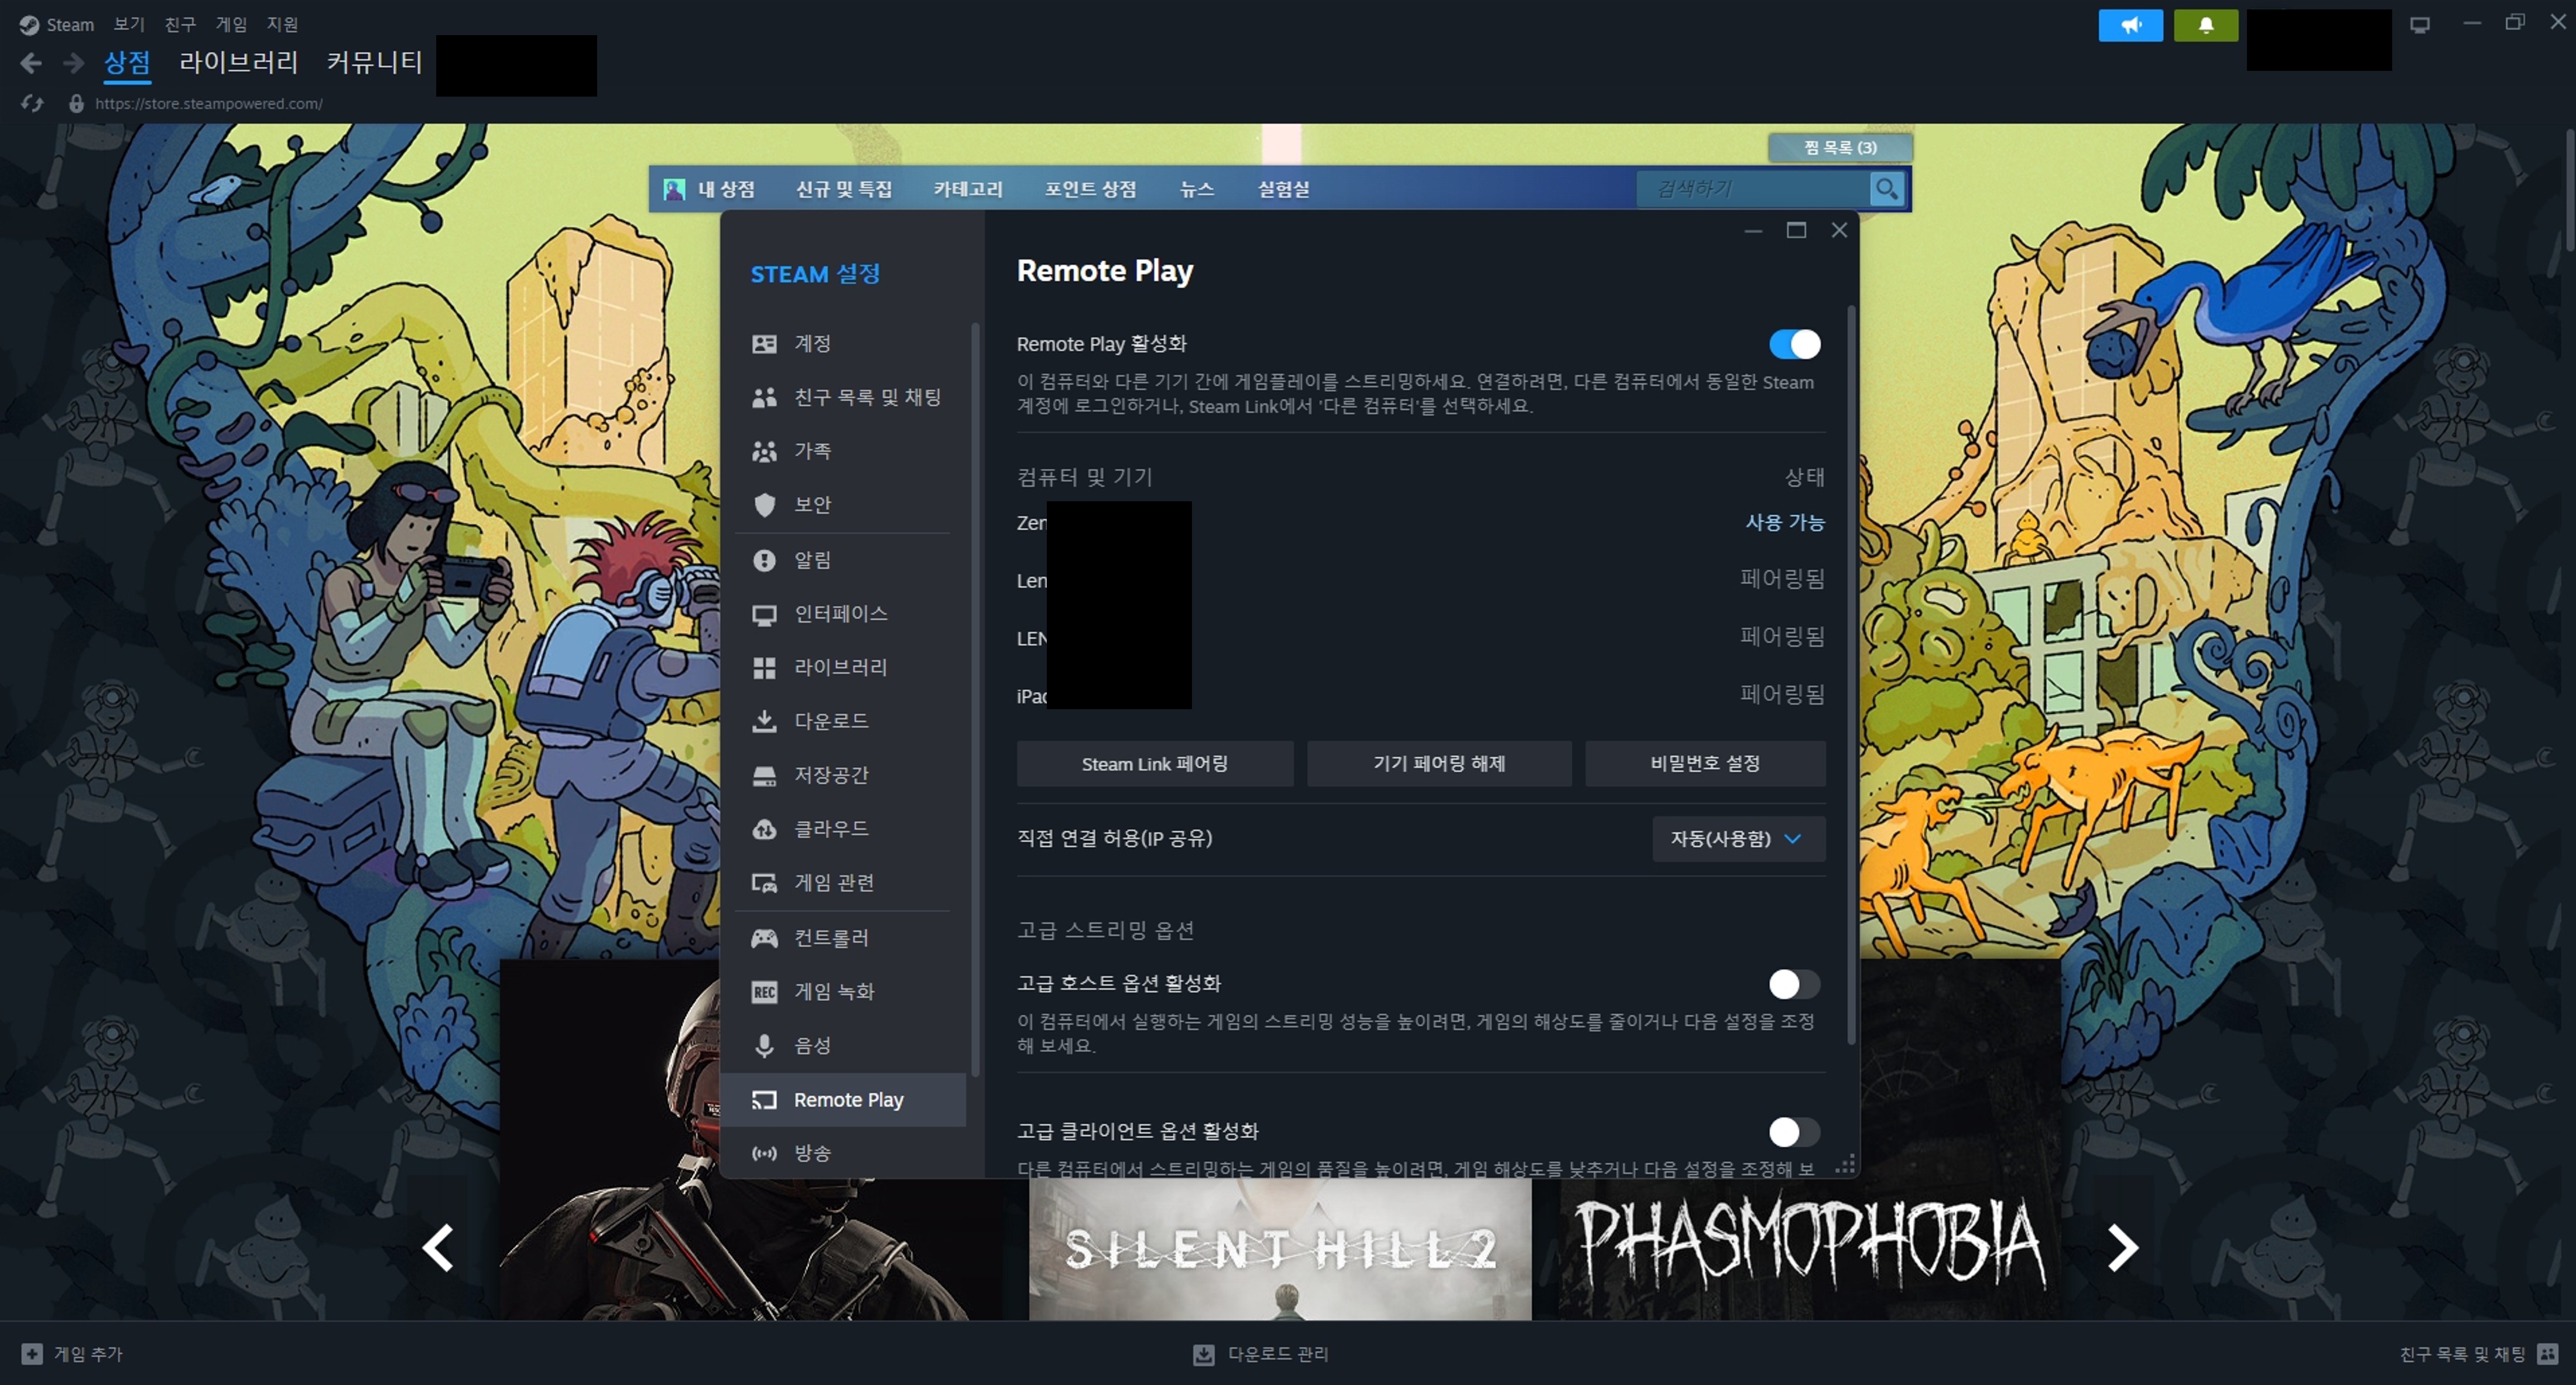
Task: Open the 친구 menu
Action: 181,24
